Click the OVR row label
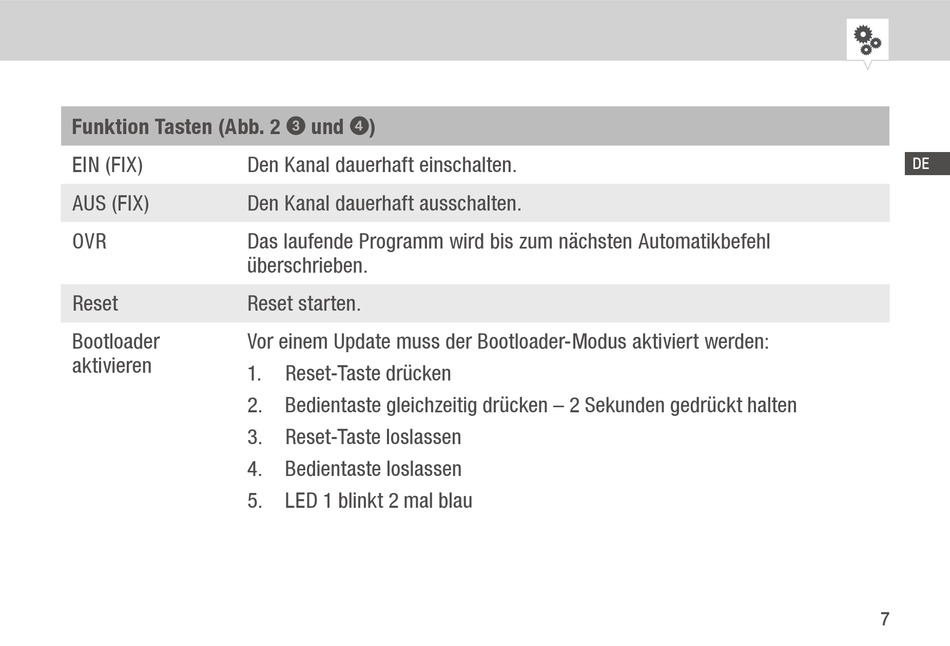The height and width of the screenshot is (646, 950). 89,241
